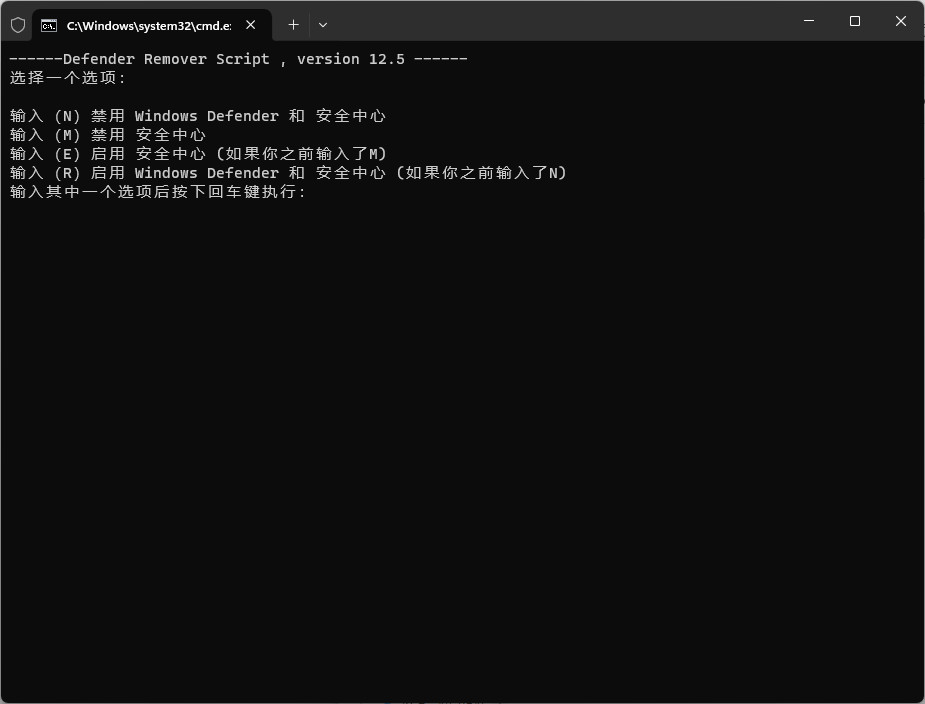Click the cmd icon on the tab

tap(49, 25)
